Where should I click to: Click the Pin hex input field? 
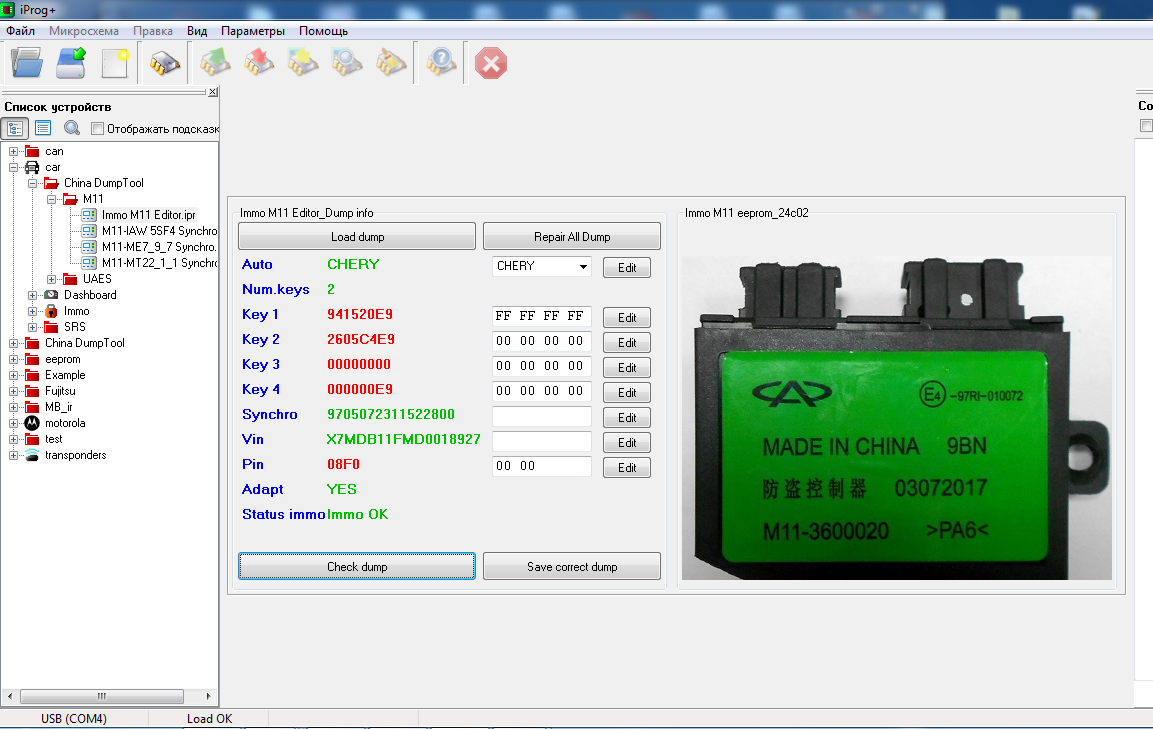[x=541, y=466]
